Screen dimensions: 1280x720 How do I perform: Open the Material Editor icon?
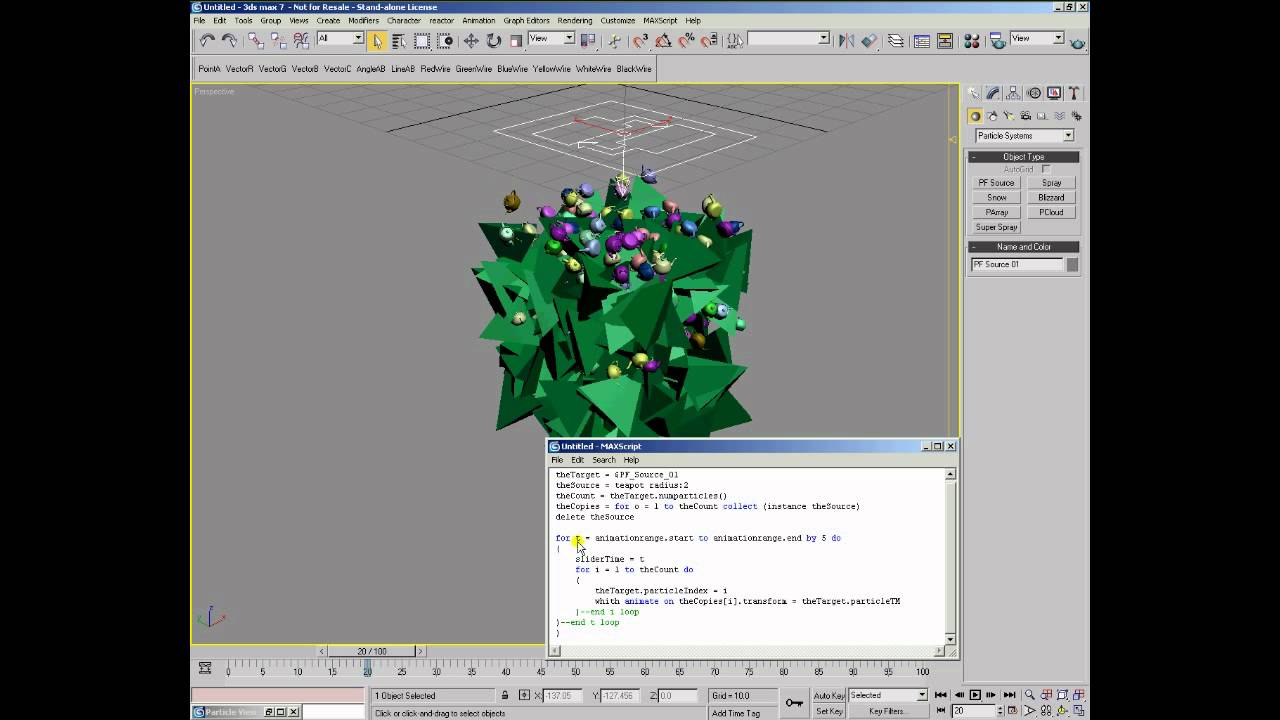coord(971,41)
